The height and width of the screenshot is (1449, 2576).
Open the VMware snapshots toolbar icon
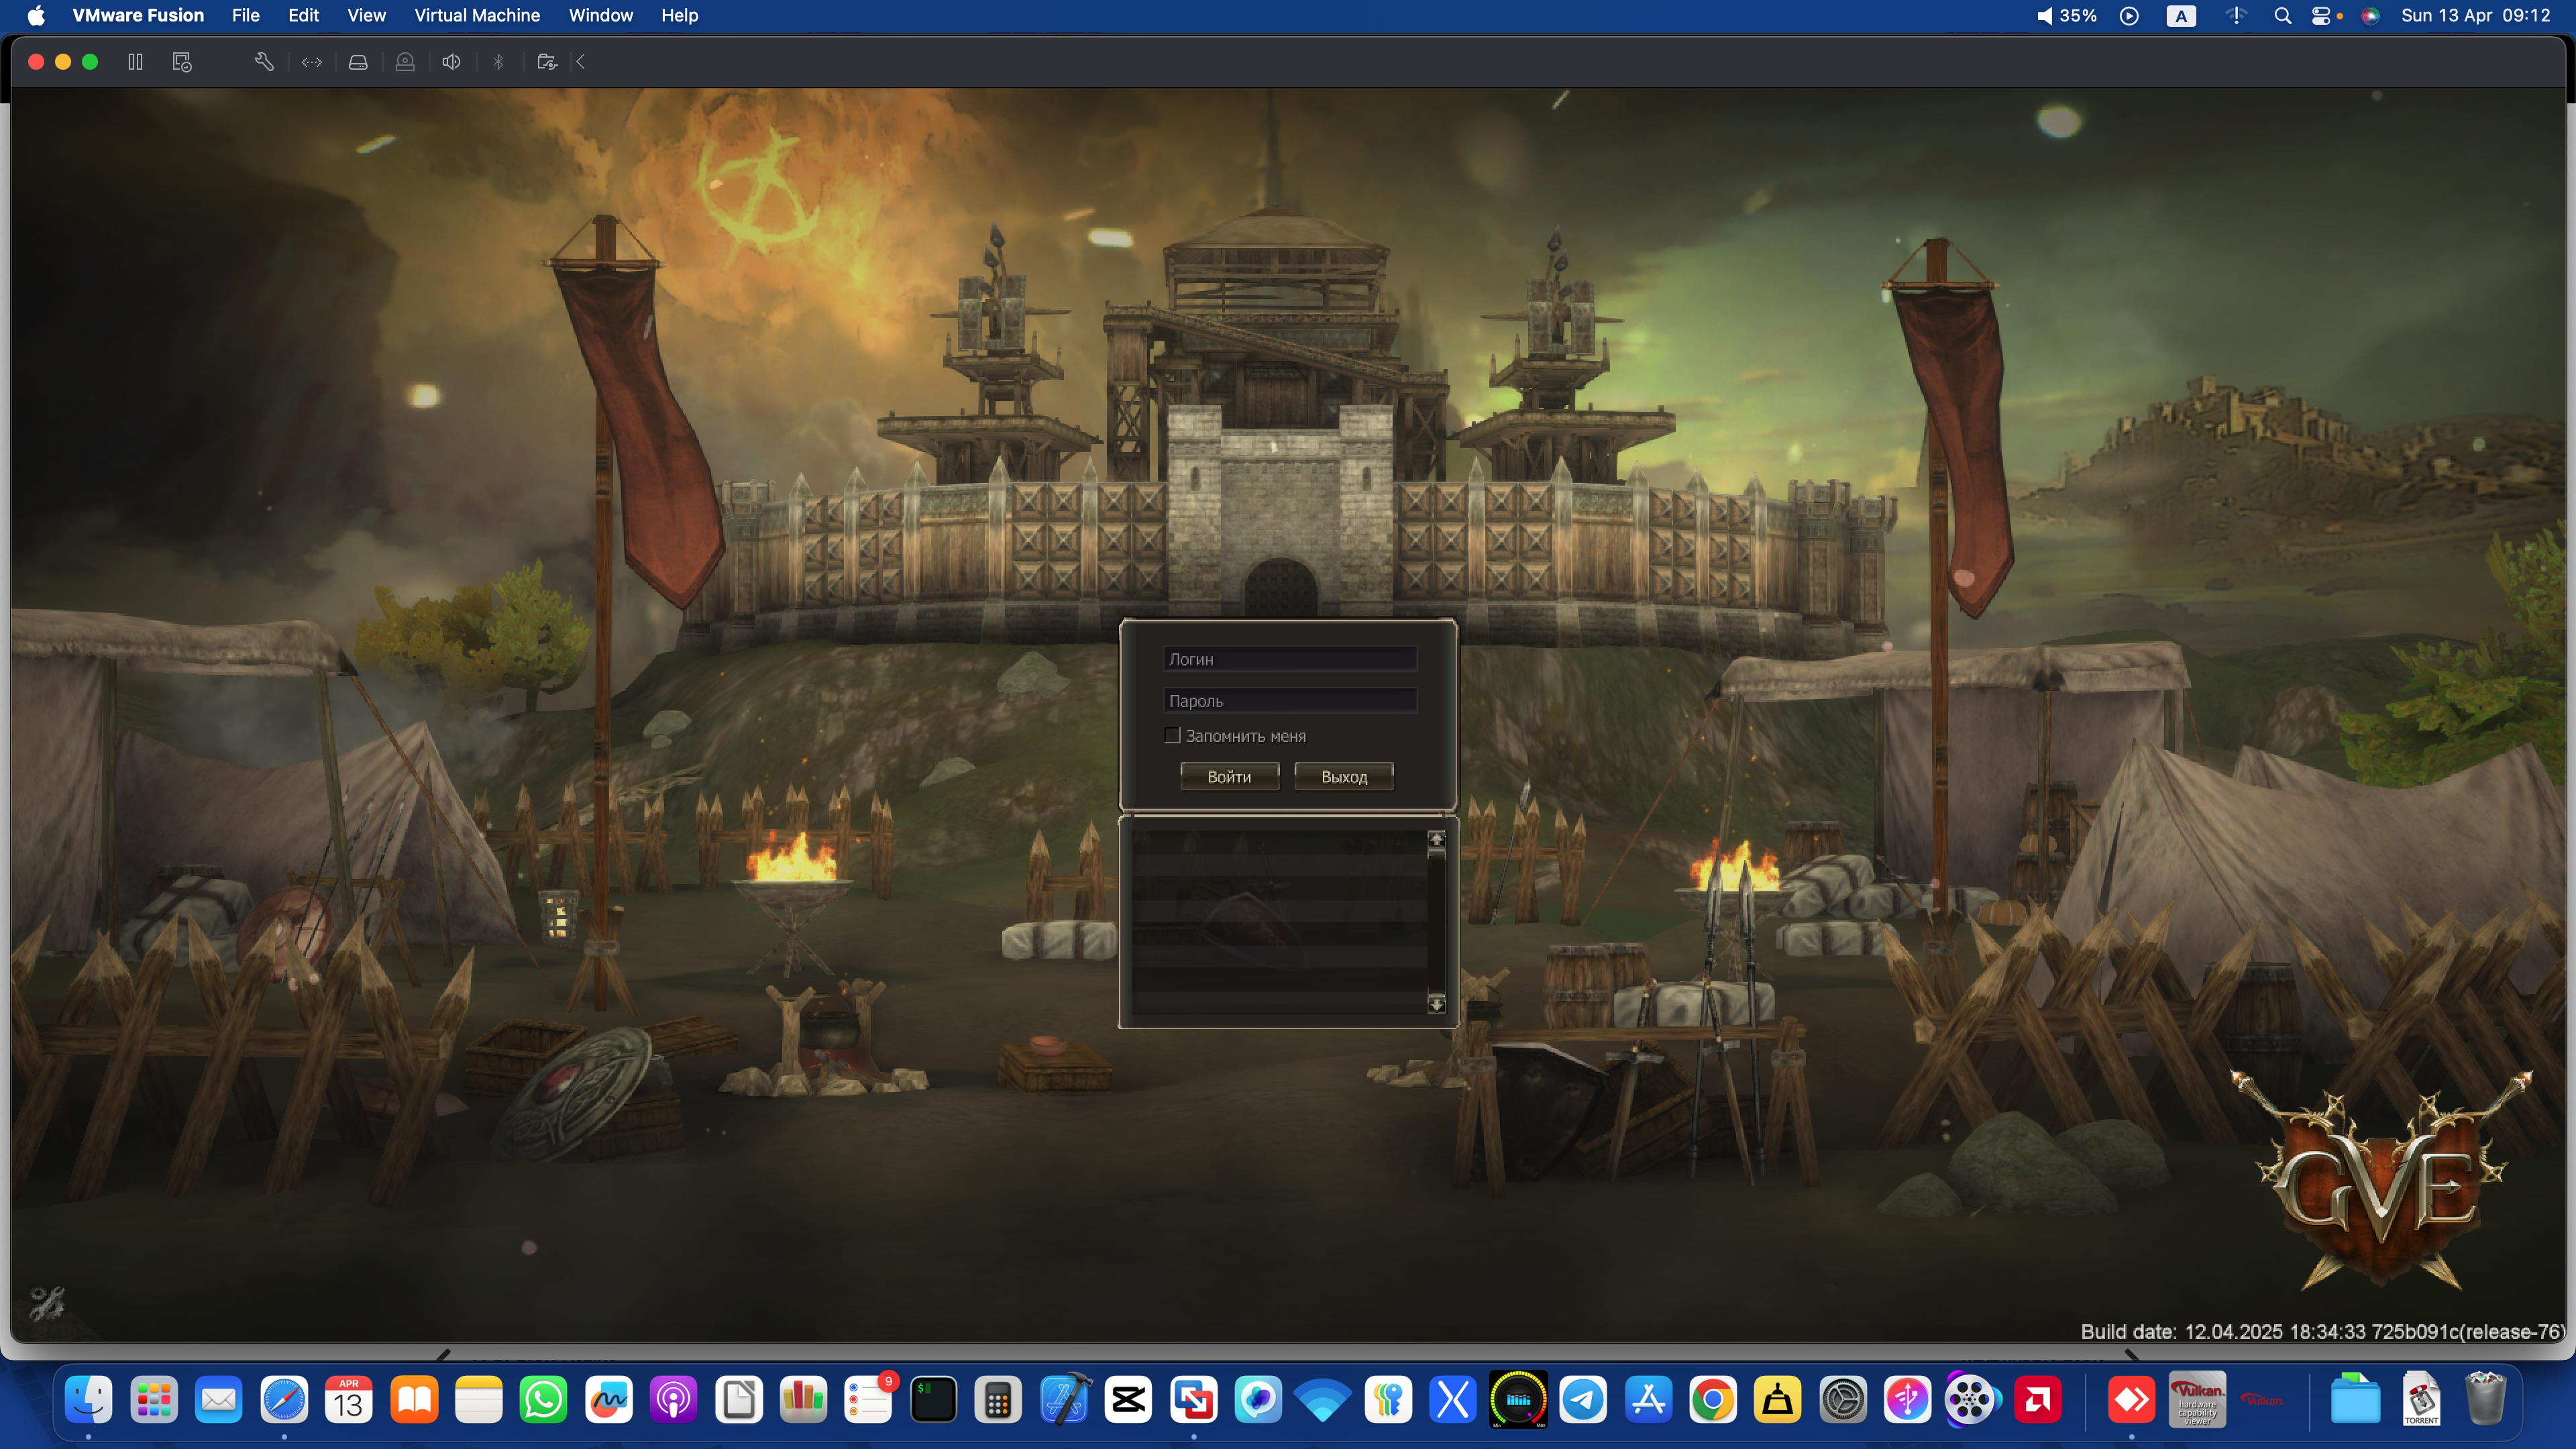tap(182, 62)
